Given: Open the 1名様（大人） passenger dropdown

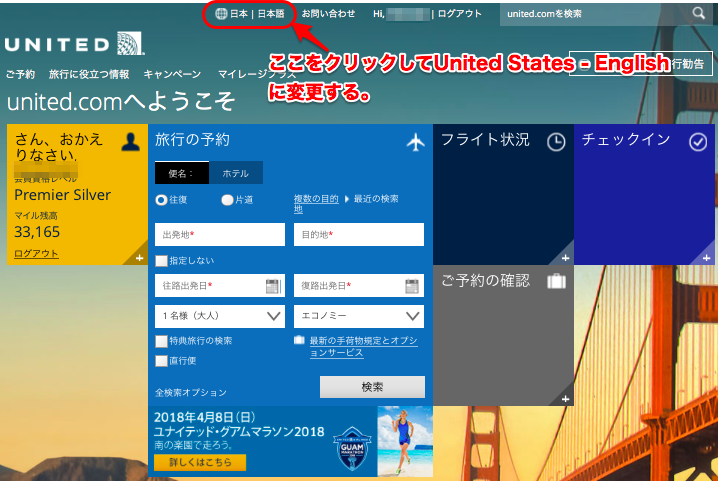Looking at the screenshot, I should pyautogui.click(x=220, y=316).
